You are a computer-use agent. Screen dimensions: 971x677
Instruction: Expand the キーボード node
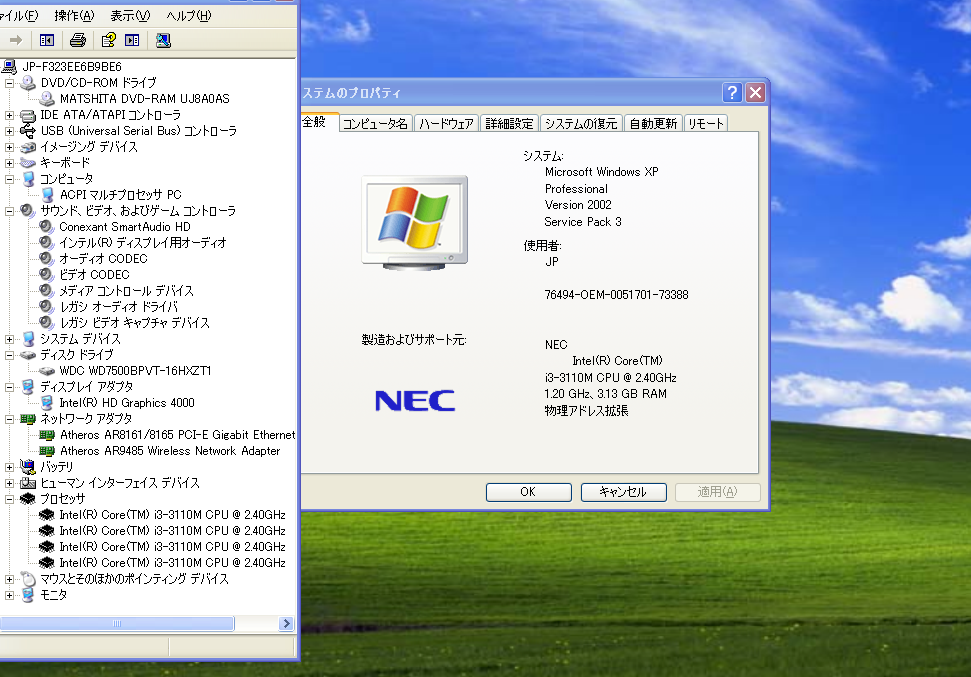[x=9, y=164]
